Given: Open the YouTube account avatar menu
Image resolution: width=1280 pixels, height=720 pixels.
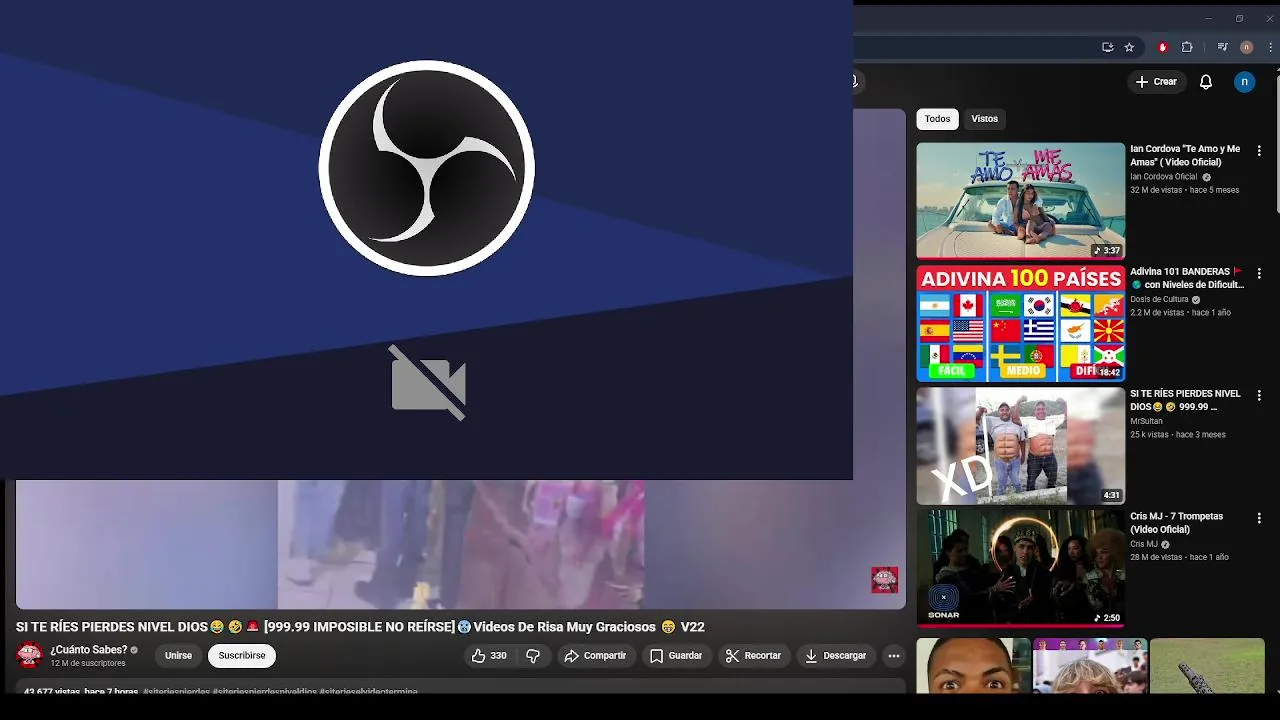Looking at the screenshot, I should (x=1244, y=82).
